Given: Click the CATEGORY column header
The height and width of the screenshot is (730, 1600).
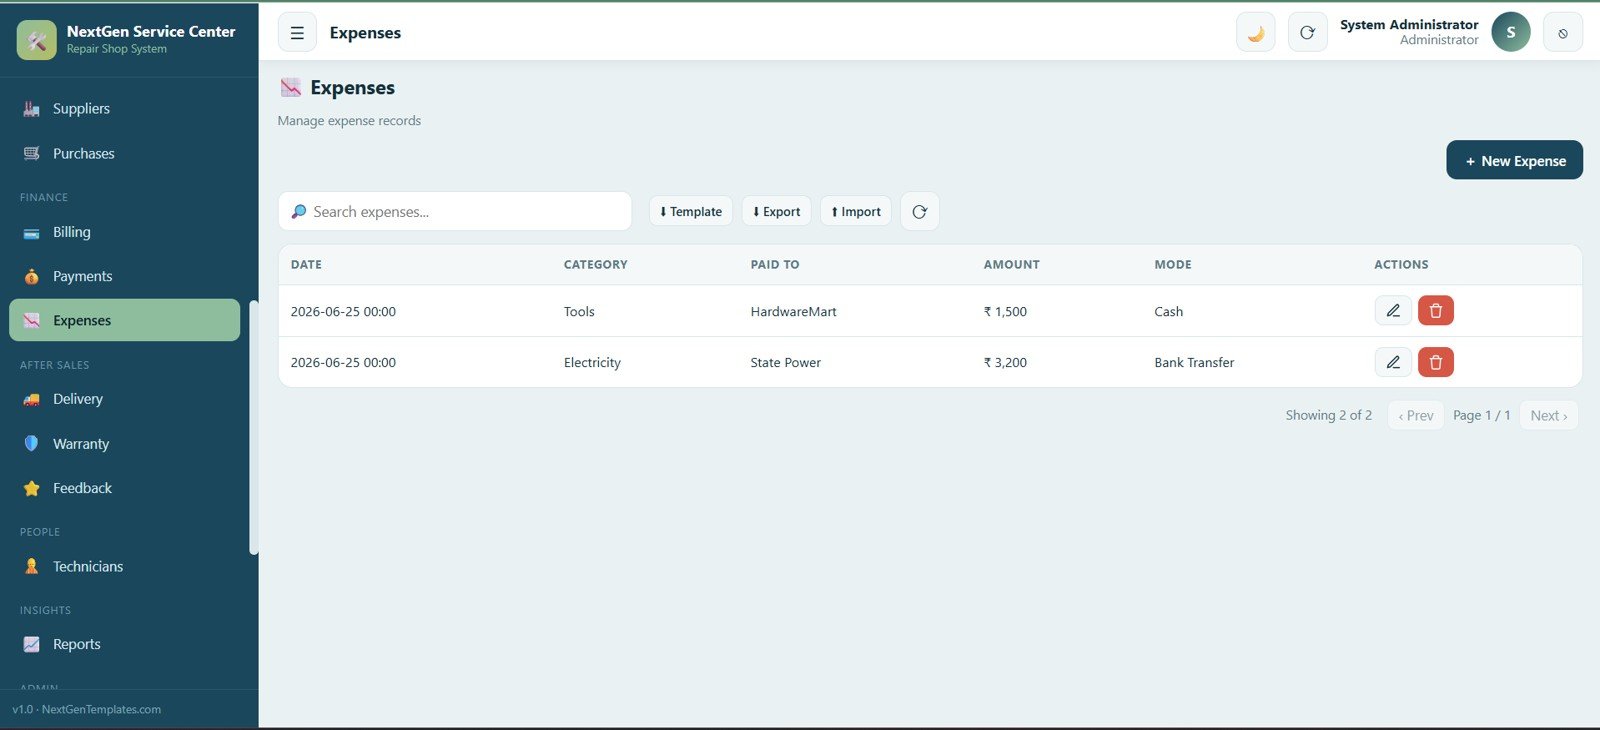Looking at the screenshot, I should [x=596, y=265].
